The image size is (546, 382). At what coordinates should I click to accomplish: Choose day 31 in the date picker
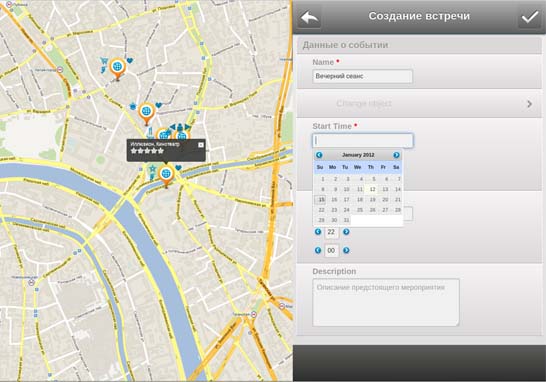click(x=346, y=220)
